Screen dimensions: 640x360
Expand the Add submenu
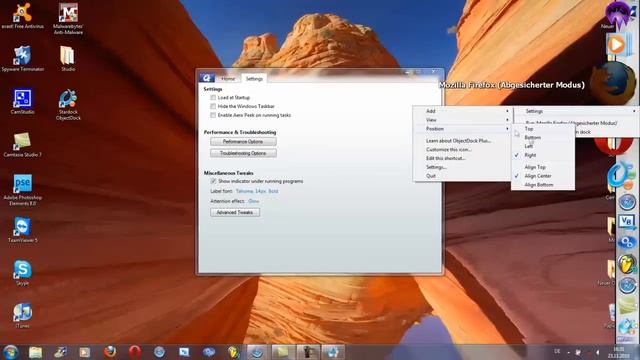click(x=462, y=111)
